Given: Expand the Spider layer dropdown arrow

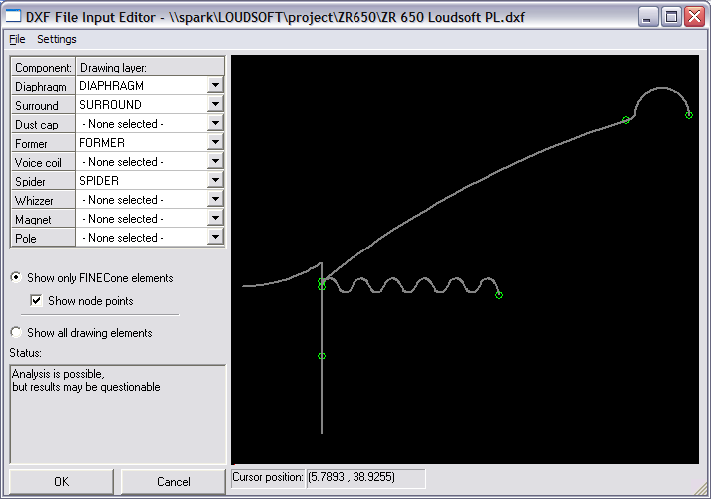Looking at the screenshot, I should tap(215, 181).
